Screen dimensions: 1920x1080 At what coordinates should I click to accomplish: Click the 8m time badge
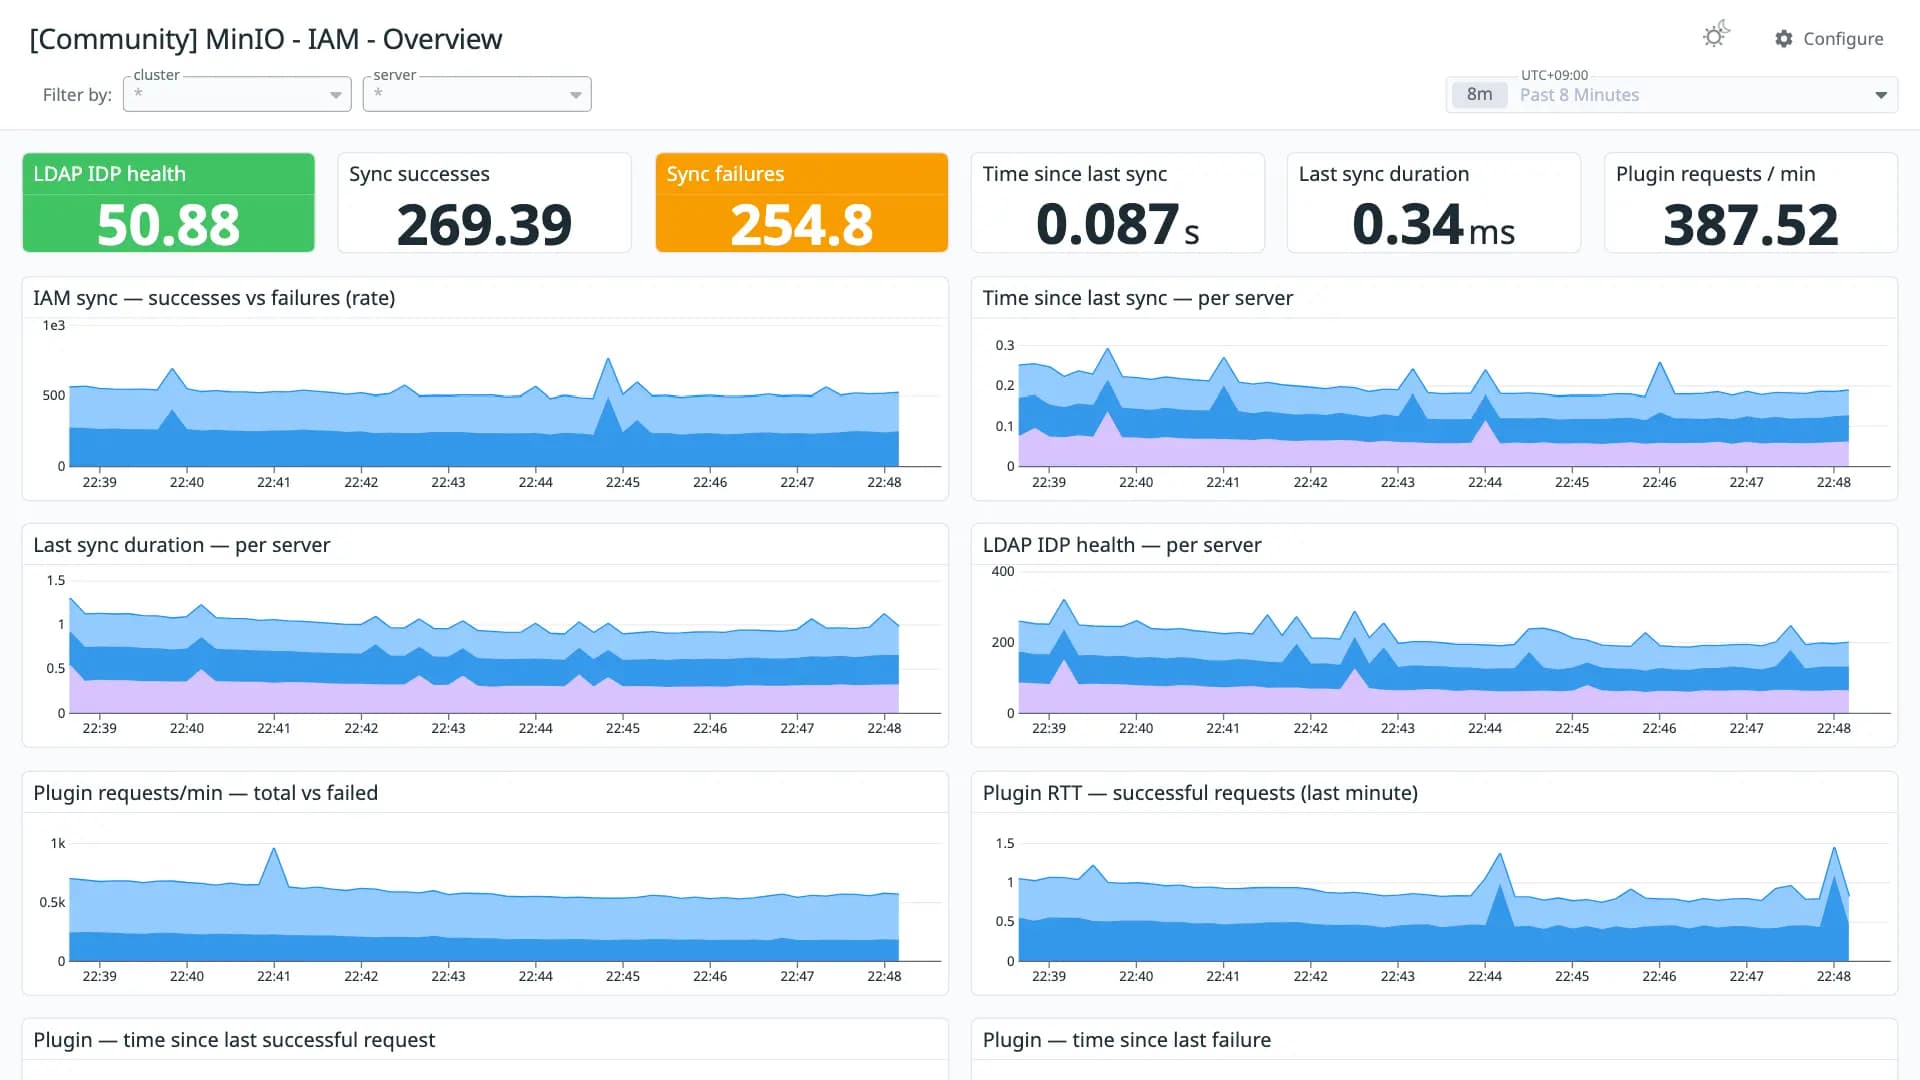coord(1479,95)
